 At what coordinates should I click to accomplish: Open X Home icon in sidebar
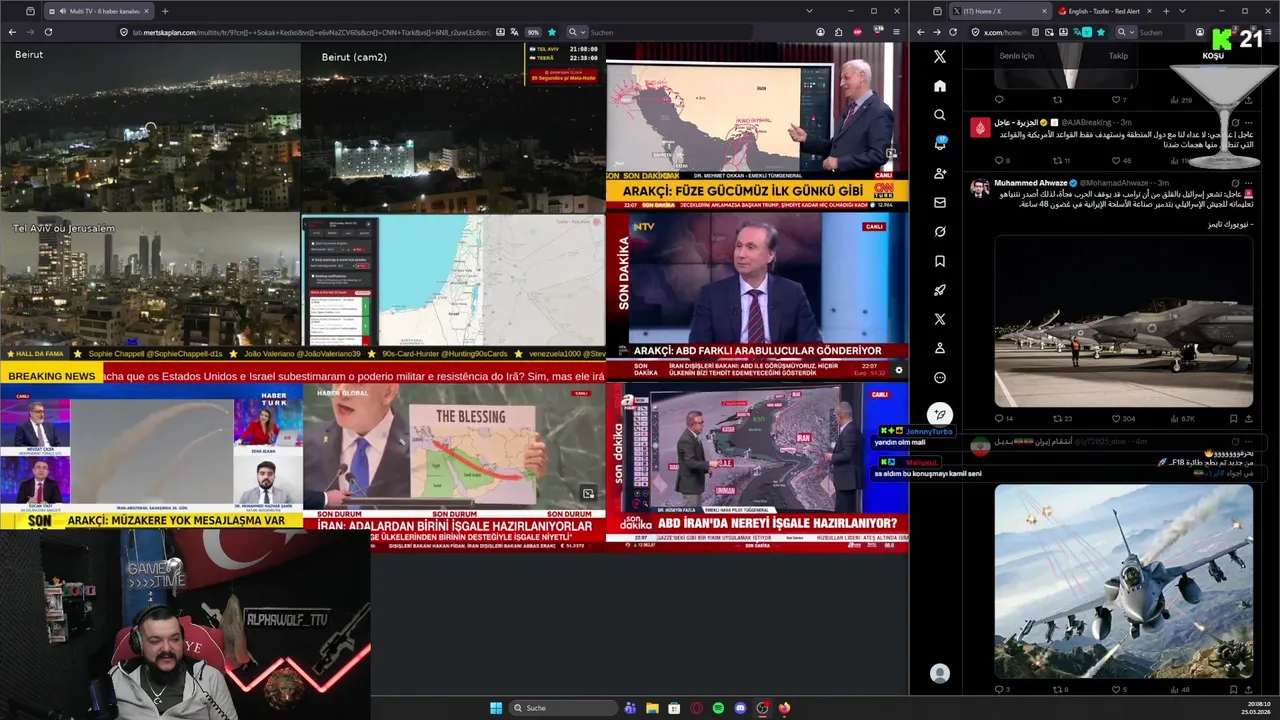[x=939, y=86]
